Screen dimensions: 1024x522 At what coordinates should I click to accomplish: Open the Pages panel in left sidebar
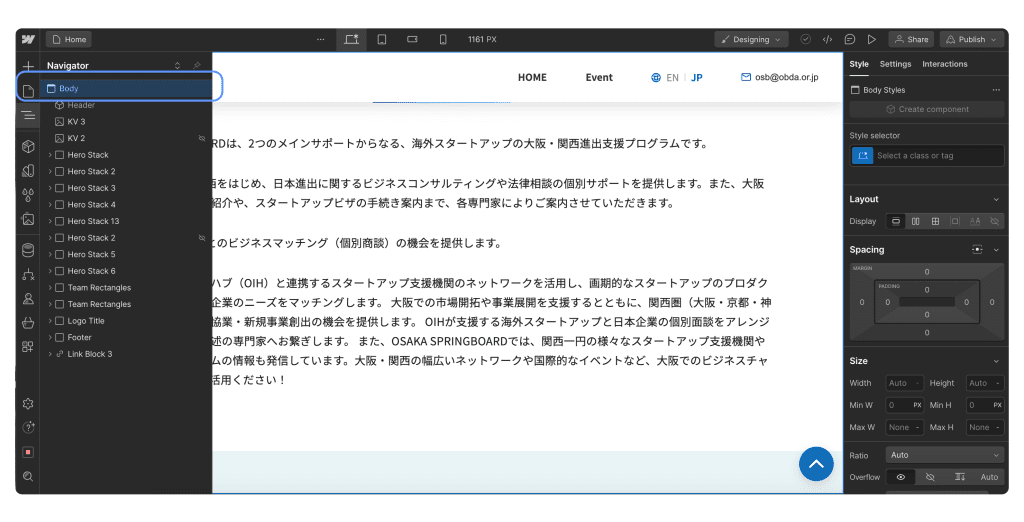coord(28,91)
